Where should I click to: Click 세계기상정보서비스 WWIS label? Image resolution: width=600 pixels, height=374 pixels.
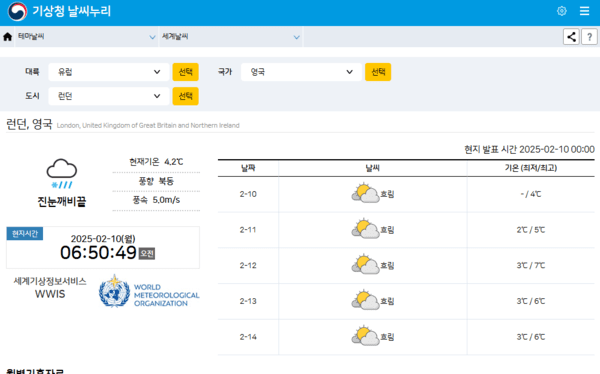[50, 287]
